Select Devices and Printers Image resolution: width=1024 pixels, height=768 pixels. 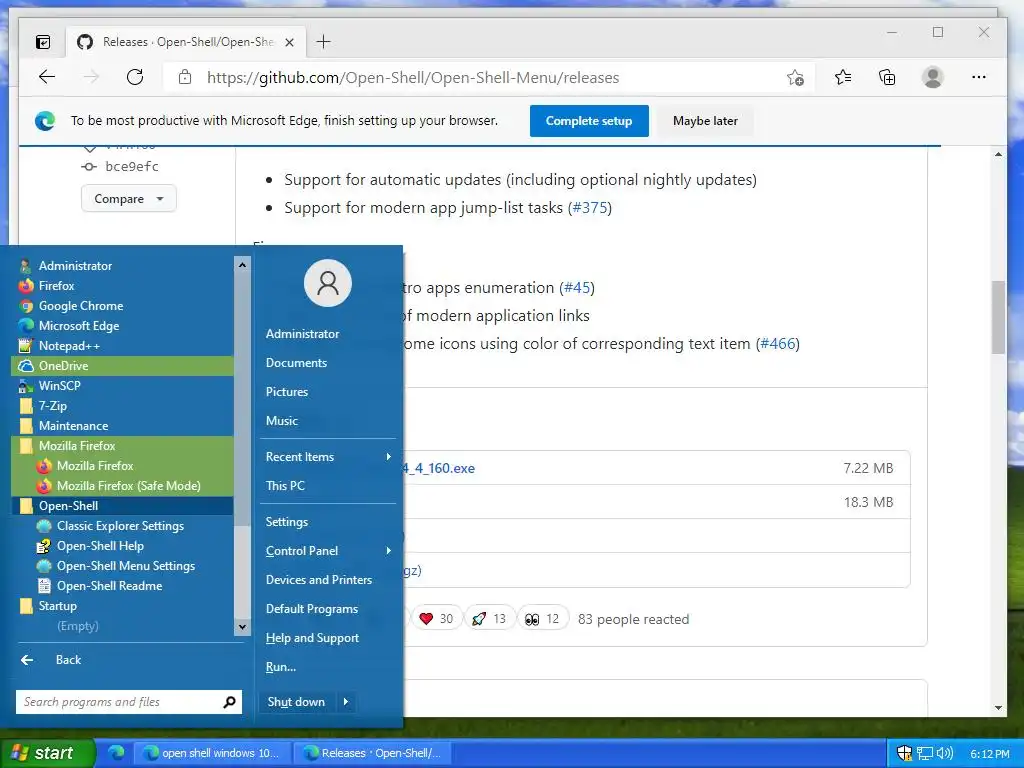328,580
